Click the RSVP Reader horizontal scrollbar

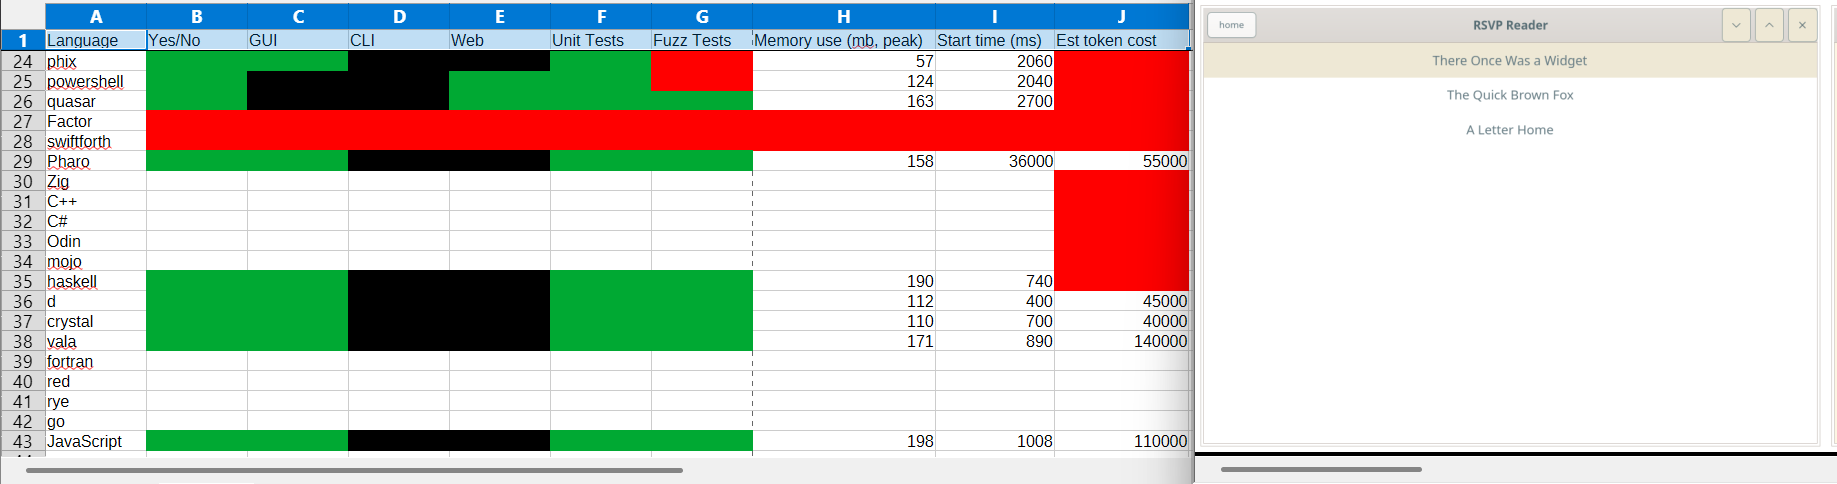[1321, 469]
